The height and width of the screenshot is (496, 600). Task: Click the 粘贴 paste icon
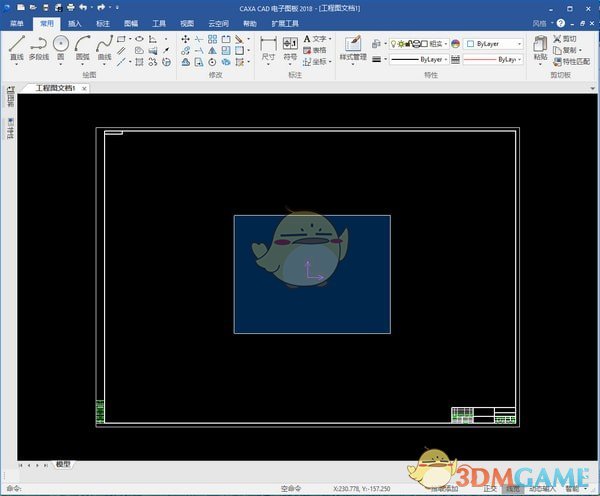point(541,49)
